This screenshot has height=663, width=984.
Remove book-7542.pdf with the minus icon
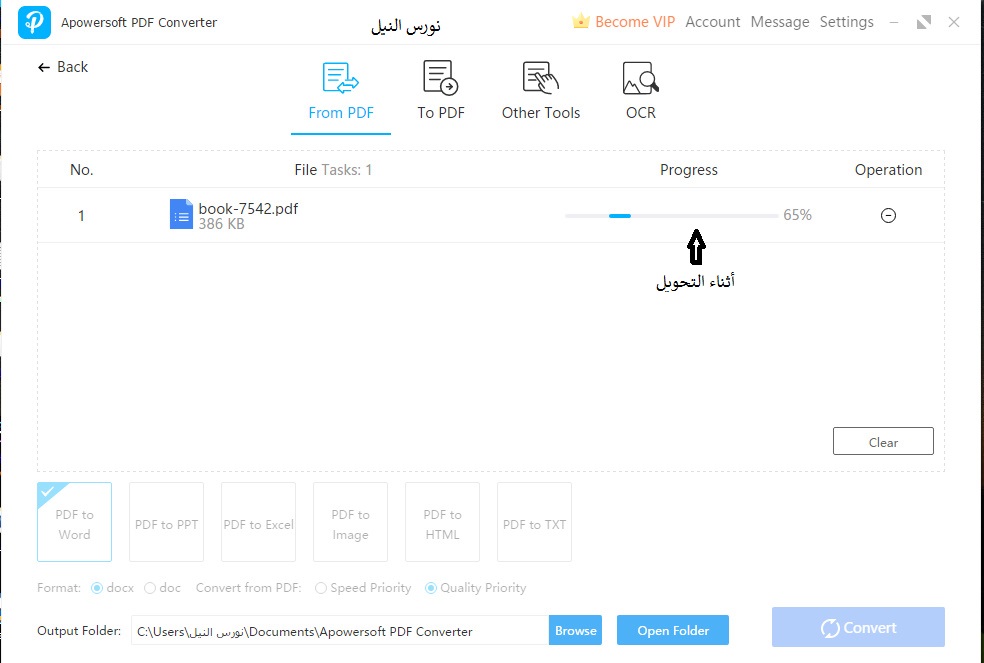click(x=888, y=215)
